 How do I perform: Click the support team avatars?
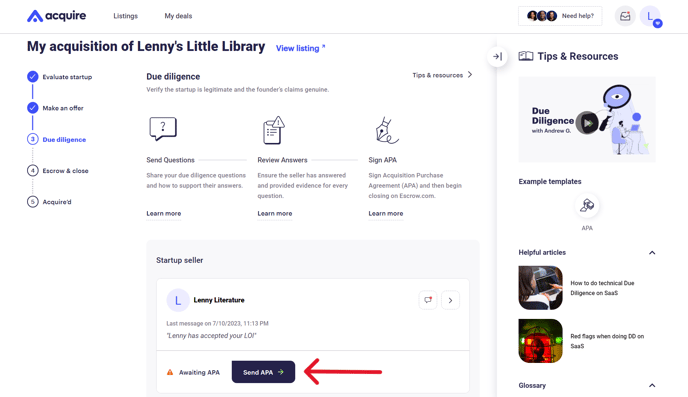tap(542, 16)
